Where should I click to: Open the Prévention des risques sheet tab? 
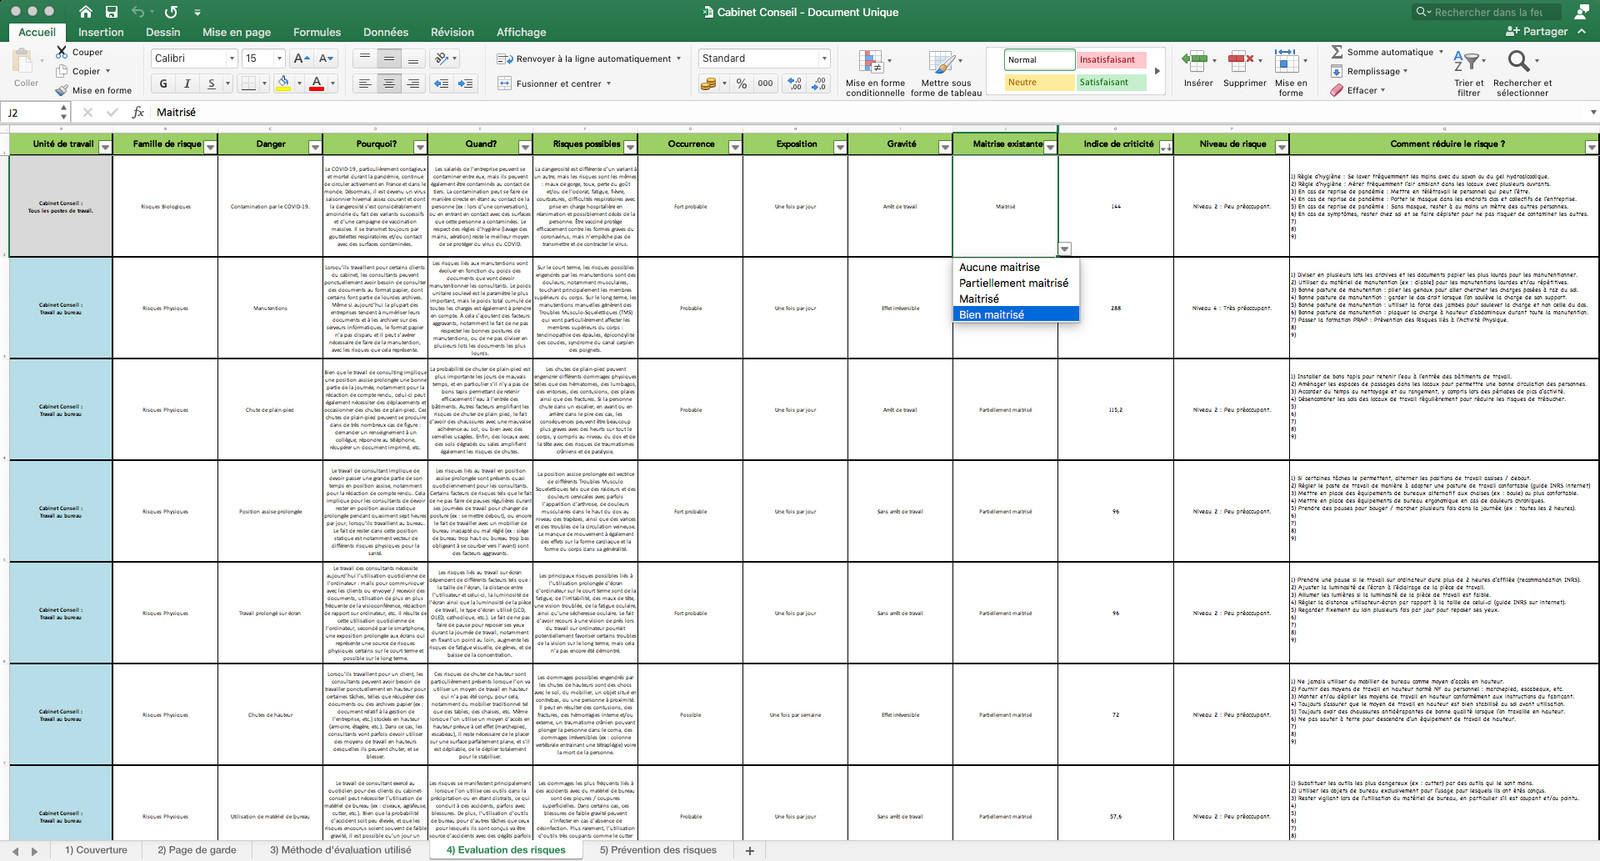tap(658, 850)
